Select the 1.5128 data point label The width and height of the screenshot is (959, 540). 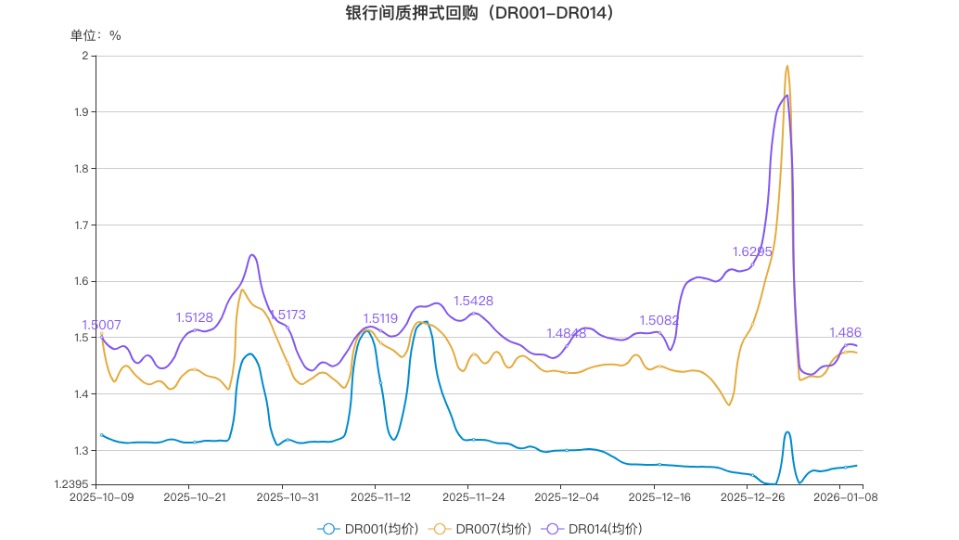coord(194,317)
